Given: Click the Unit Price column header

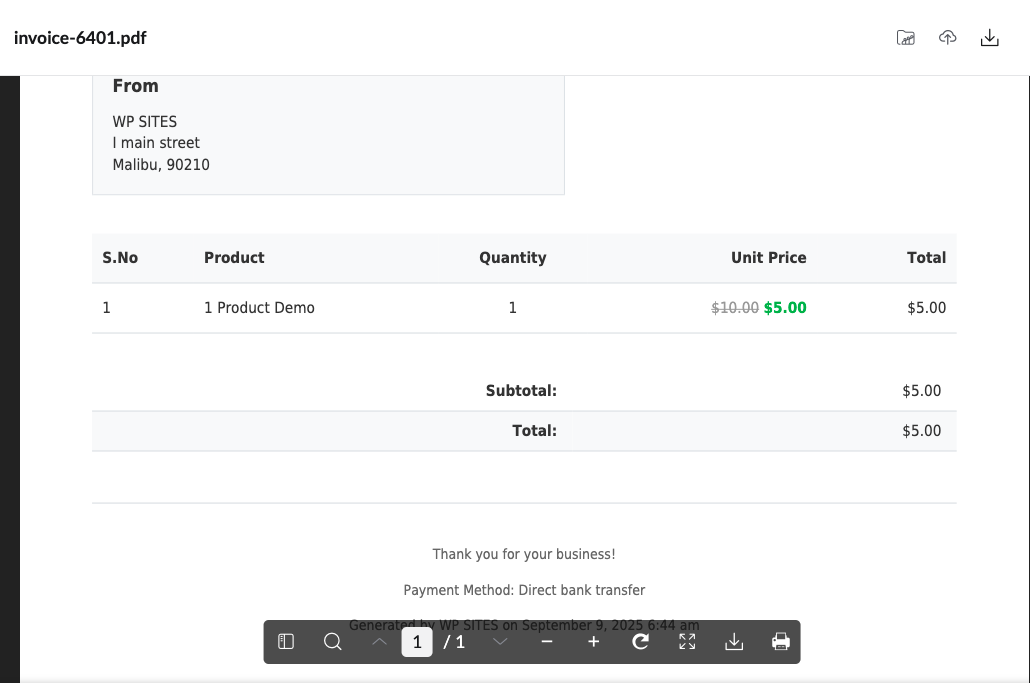Looking at the screenshot, I should [768, 258].
